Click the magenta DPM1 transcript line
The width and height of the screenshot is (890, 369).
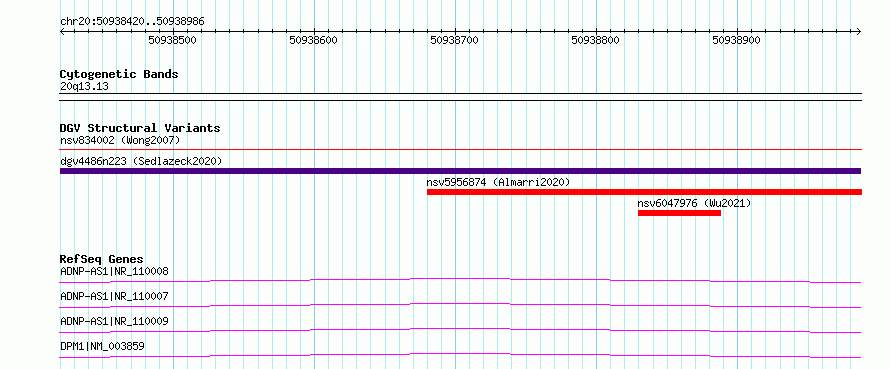460,354
